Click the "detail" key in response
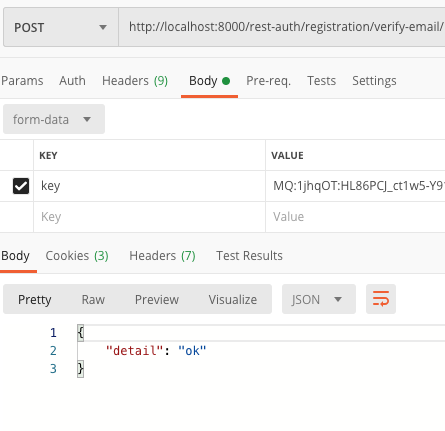 click(x=134, y=351)
